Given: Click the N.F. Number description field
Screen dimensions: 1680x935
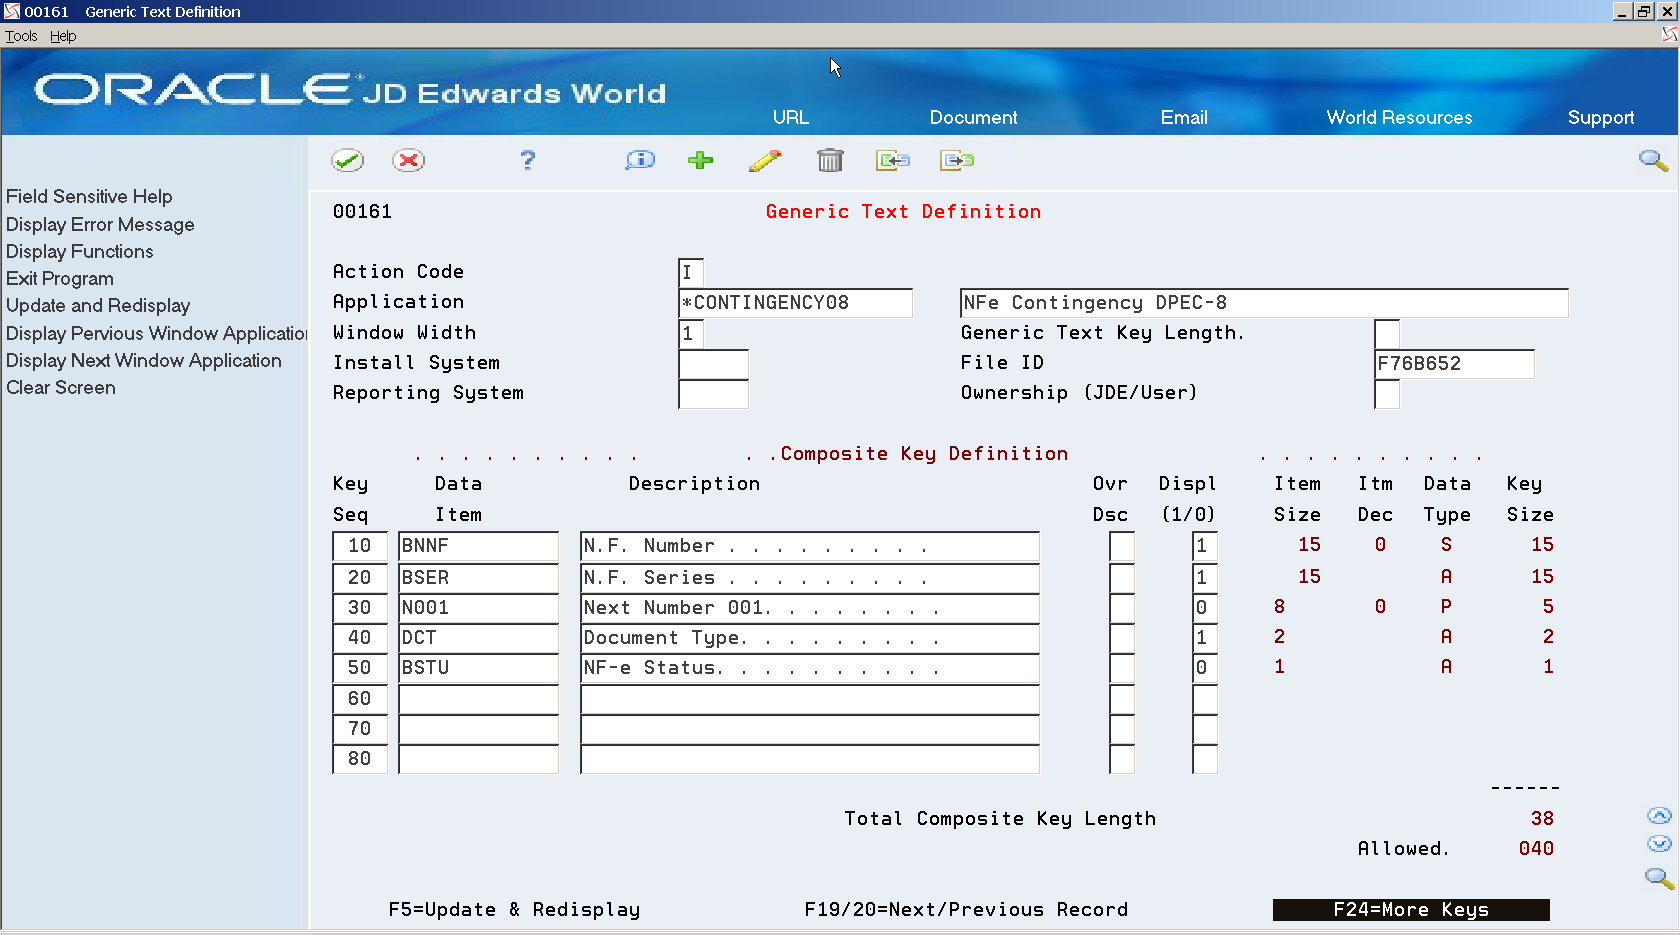Looking at the screenshot, I should (810, 546).
